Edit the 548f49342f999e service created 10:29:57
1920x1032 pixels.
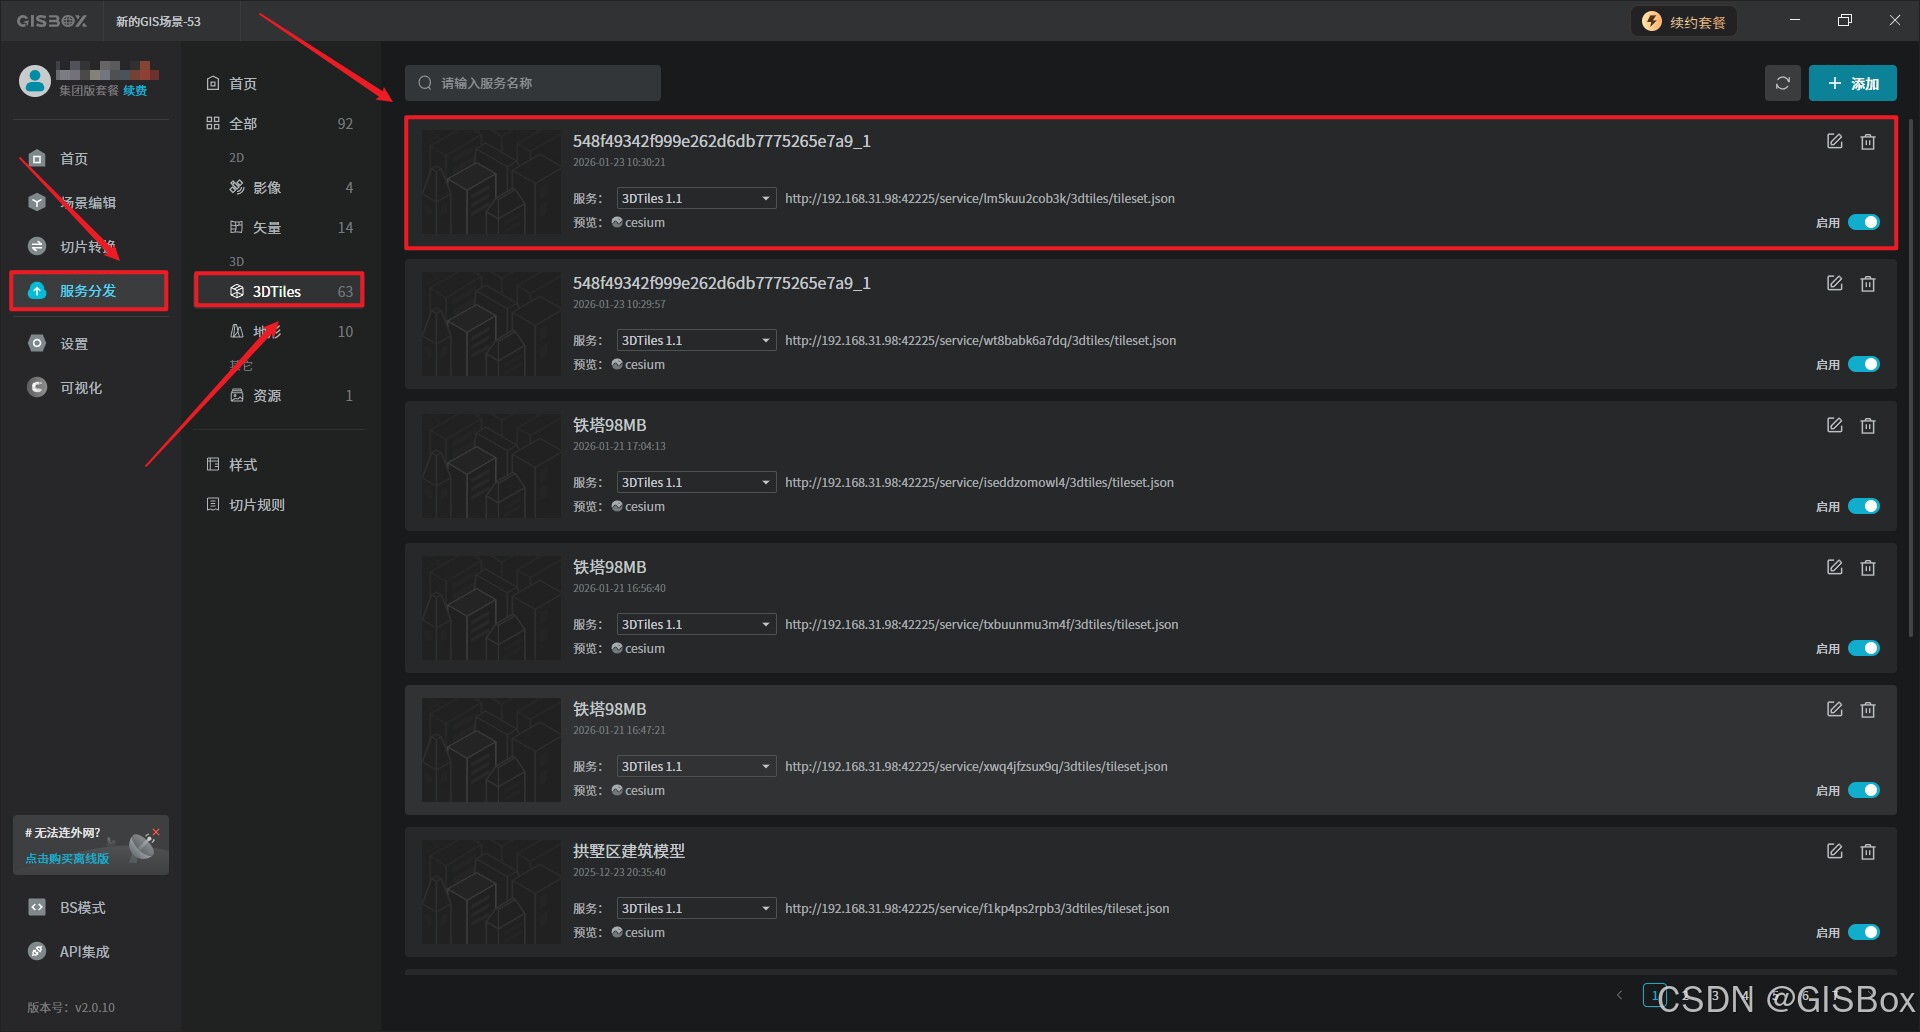(x=1834, y=283)
